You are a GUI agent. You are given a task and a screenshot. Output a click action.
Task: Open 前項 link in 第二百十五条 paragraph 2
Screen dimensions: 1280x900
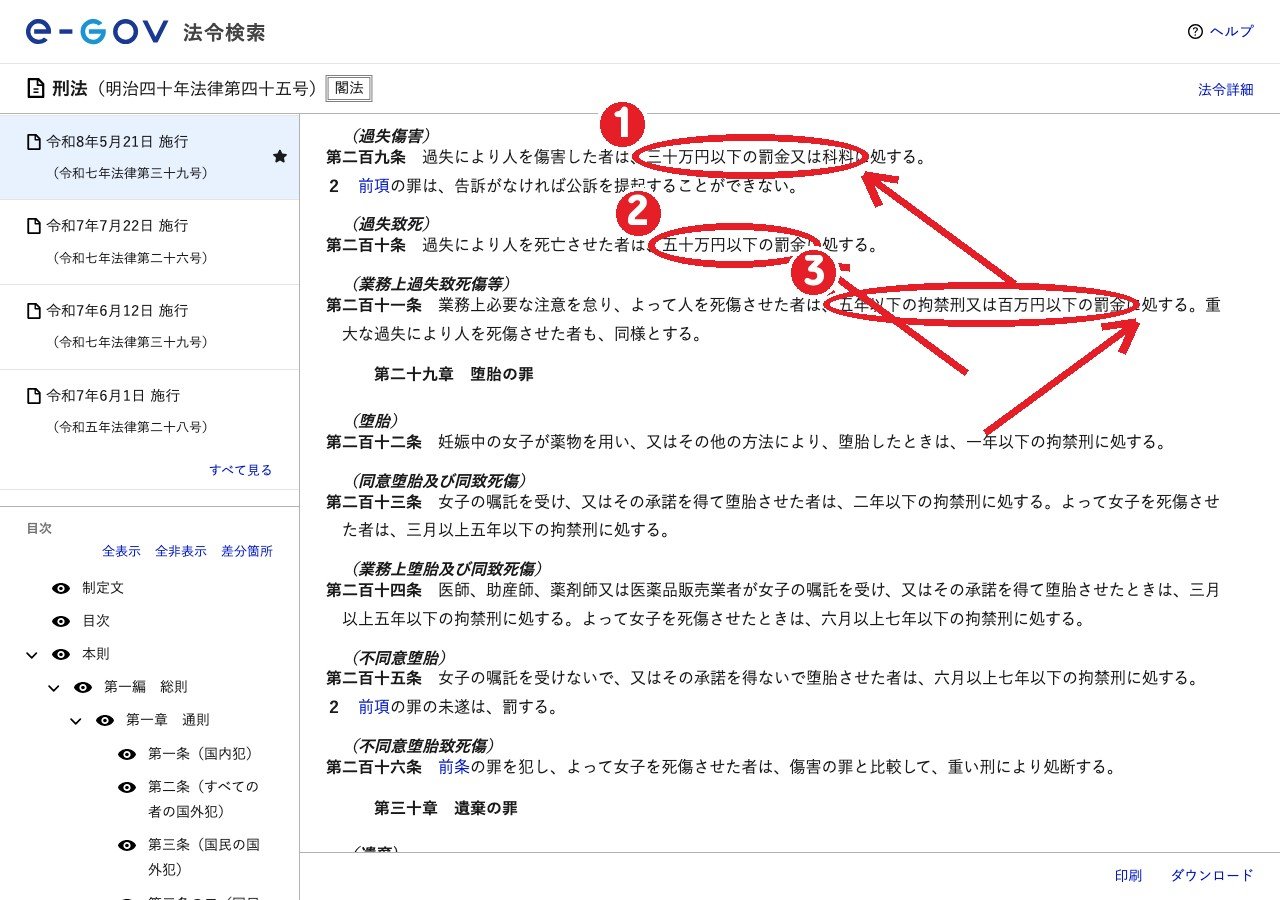(x=374, y=708)
